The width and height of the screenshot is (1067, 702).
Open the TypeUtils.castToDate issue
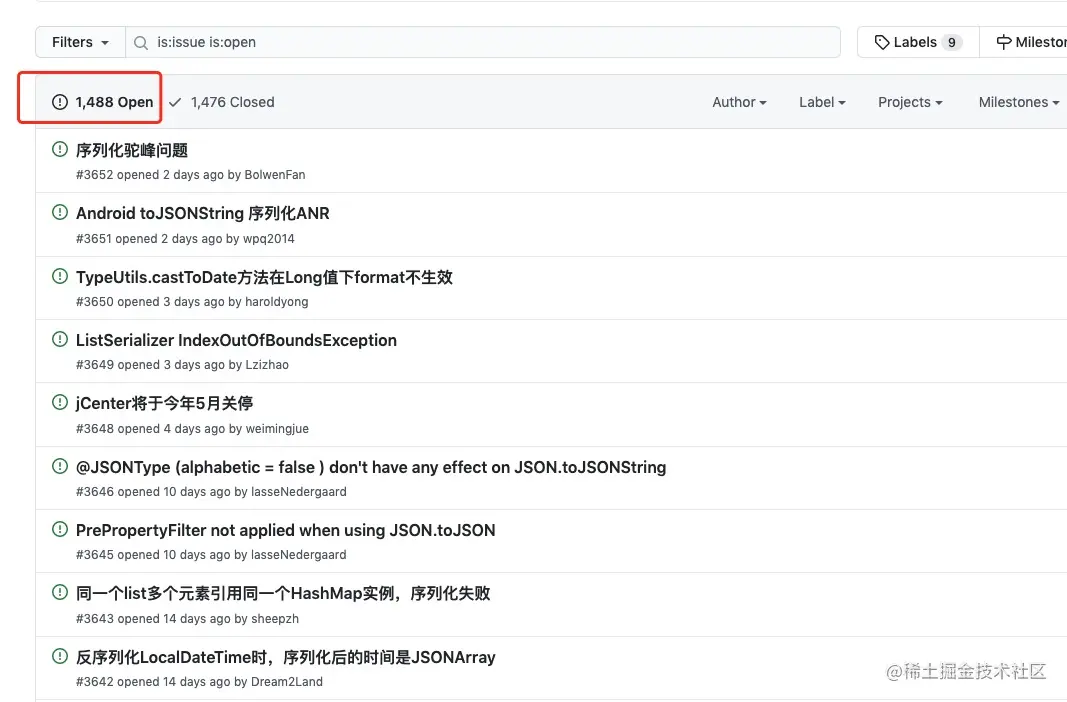coord(264,277)
